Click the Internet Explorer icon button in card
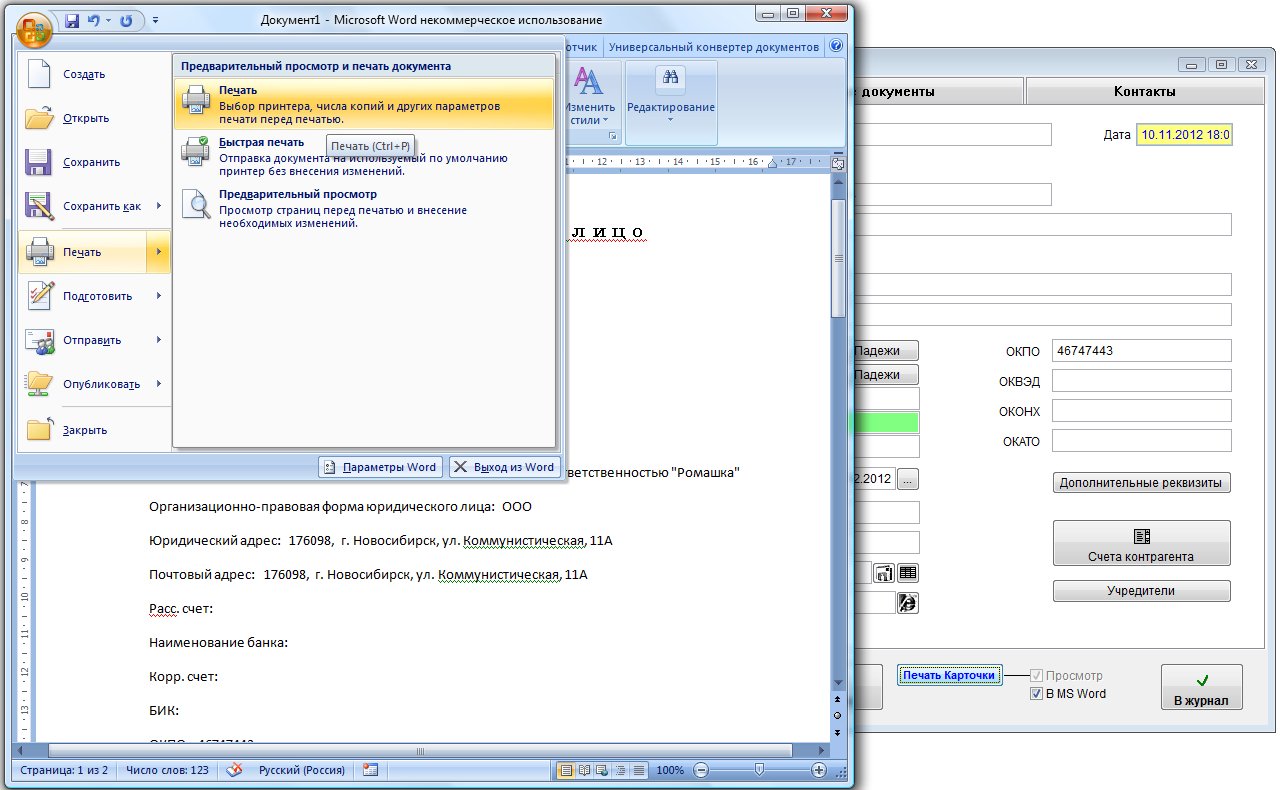 908,603
